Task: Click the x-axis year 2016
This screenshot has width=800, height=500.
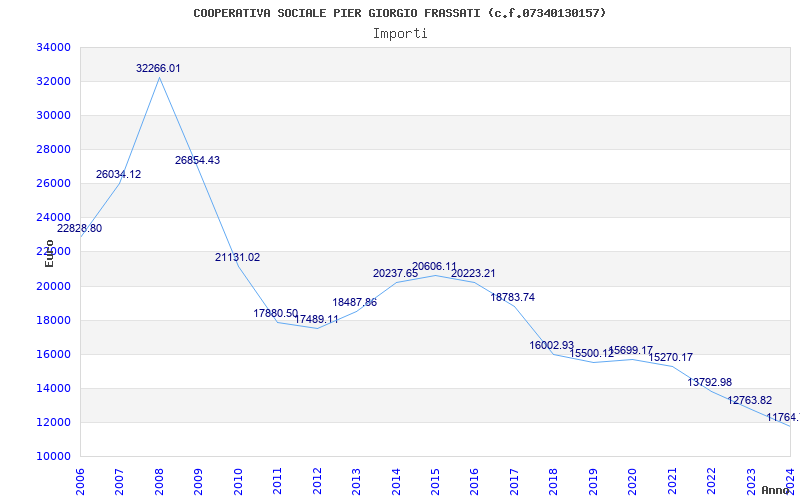Action: pyautogui.click(x=474, y=481)
